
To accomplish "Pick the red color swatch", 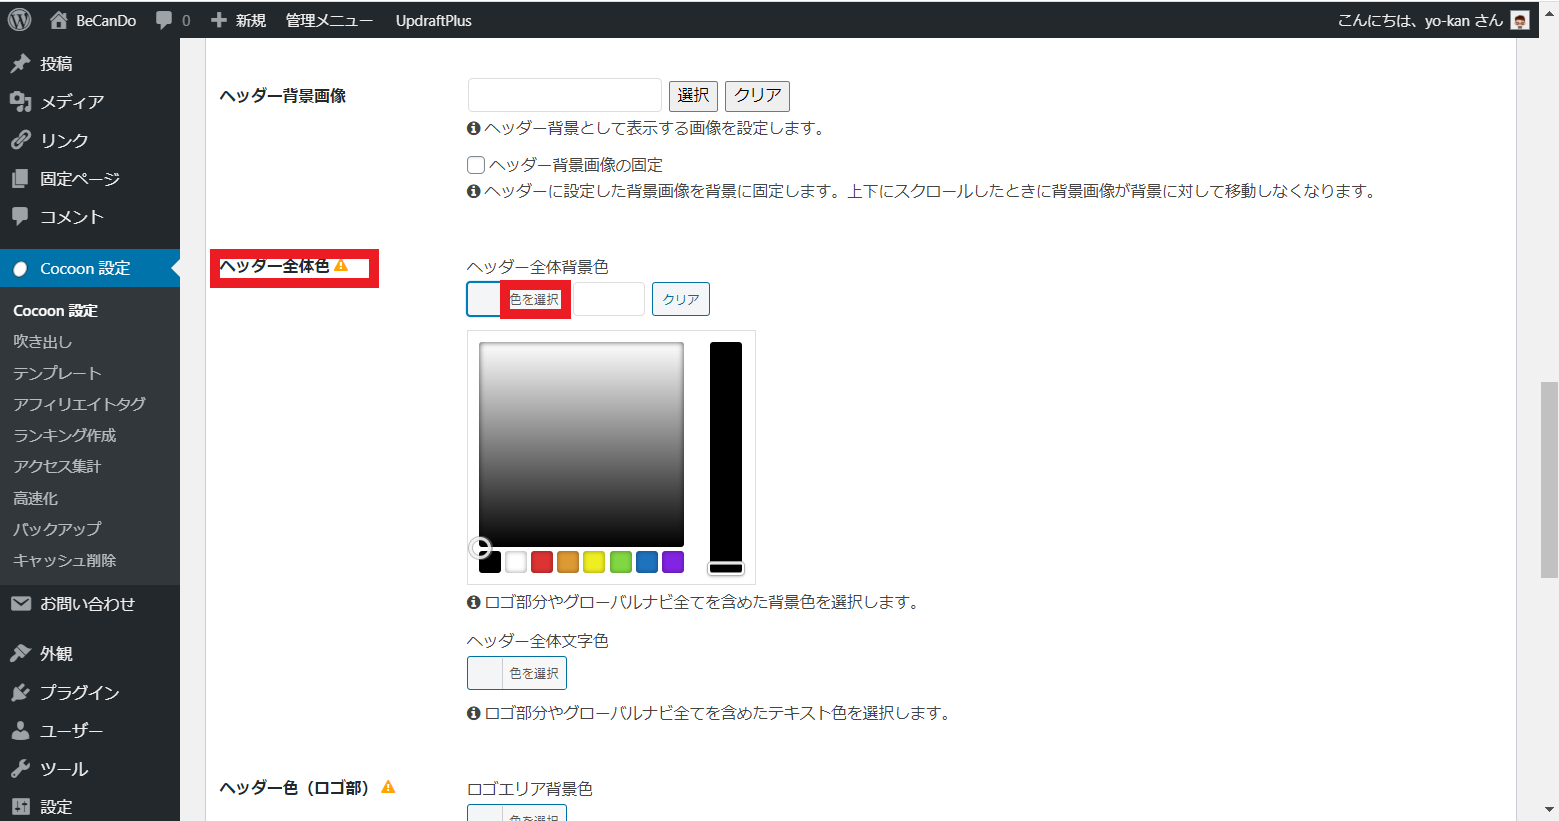I will click(542, 562).
